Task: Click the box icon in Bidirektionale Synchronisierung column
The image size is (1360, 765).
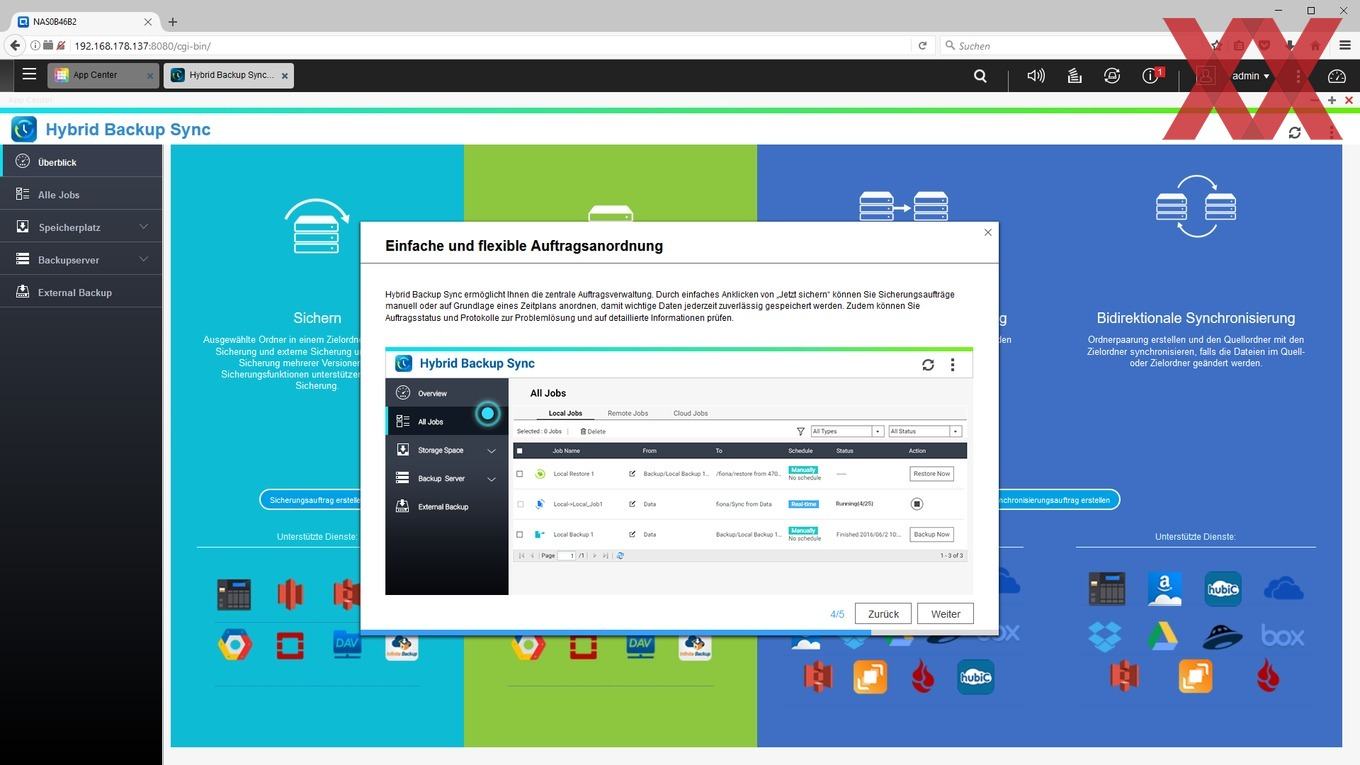Action: tap(1283, 634)
